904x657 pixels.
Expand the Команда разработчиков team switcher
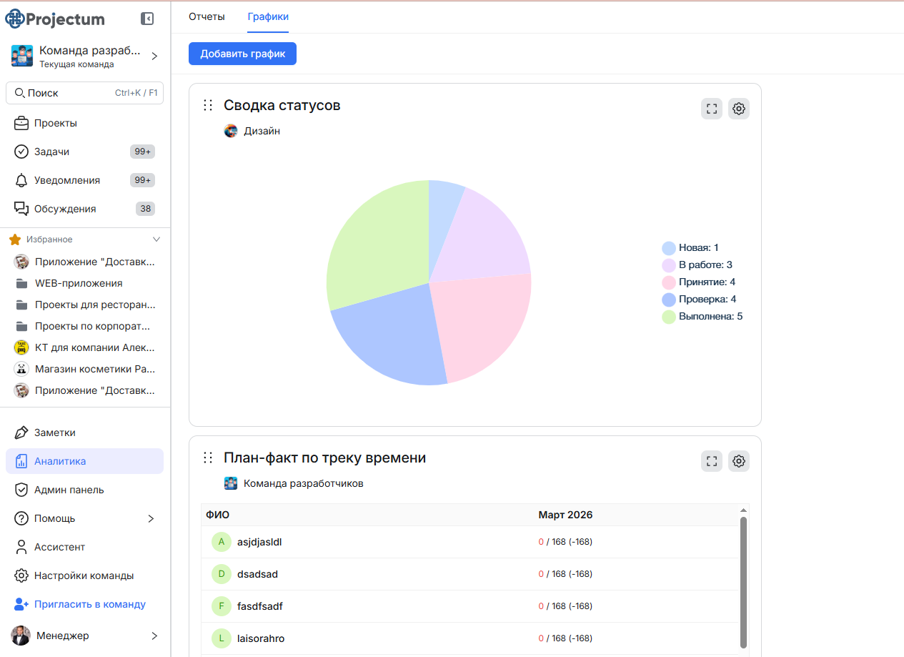pos(85,56)
